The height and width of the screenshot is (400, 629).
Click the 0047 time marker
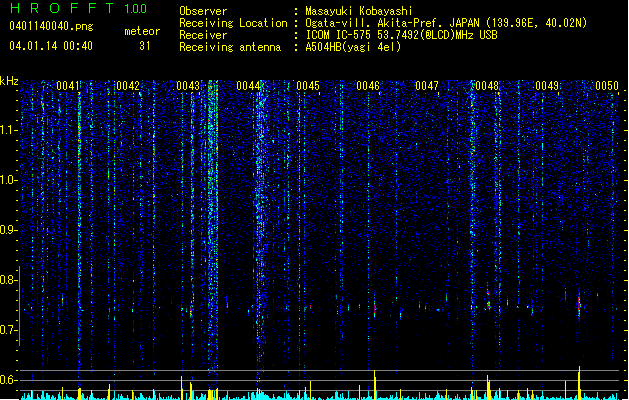point(427,86)
